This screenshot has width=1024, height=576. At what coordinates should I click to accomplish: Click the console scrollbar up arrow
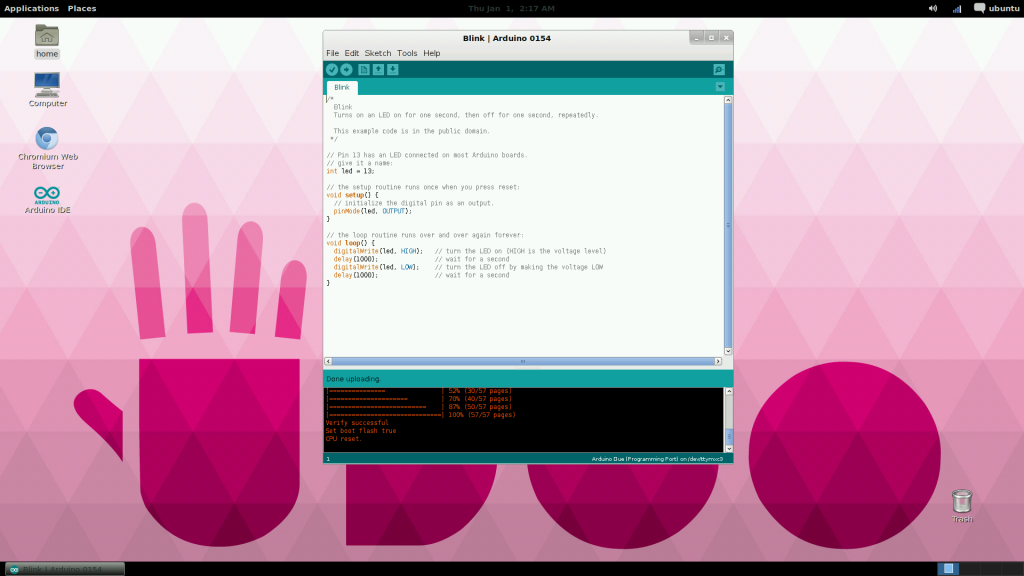729,391
